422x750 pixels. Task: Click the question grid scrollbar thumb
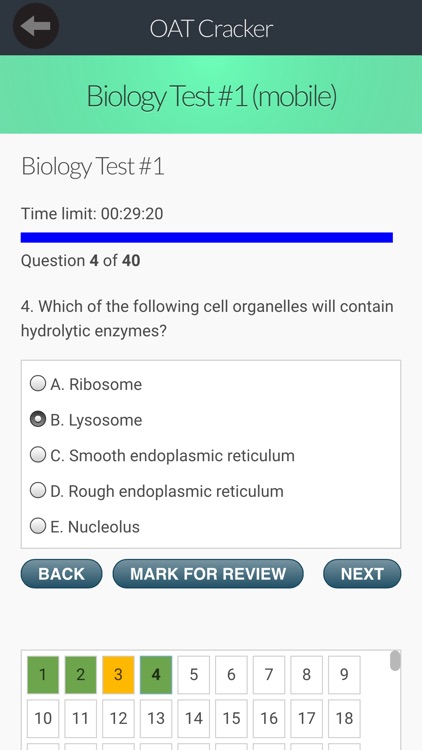tap(395, 661)
